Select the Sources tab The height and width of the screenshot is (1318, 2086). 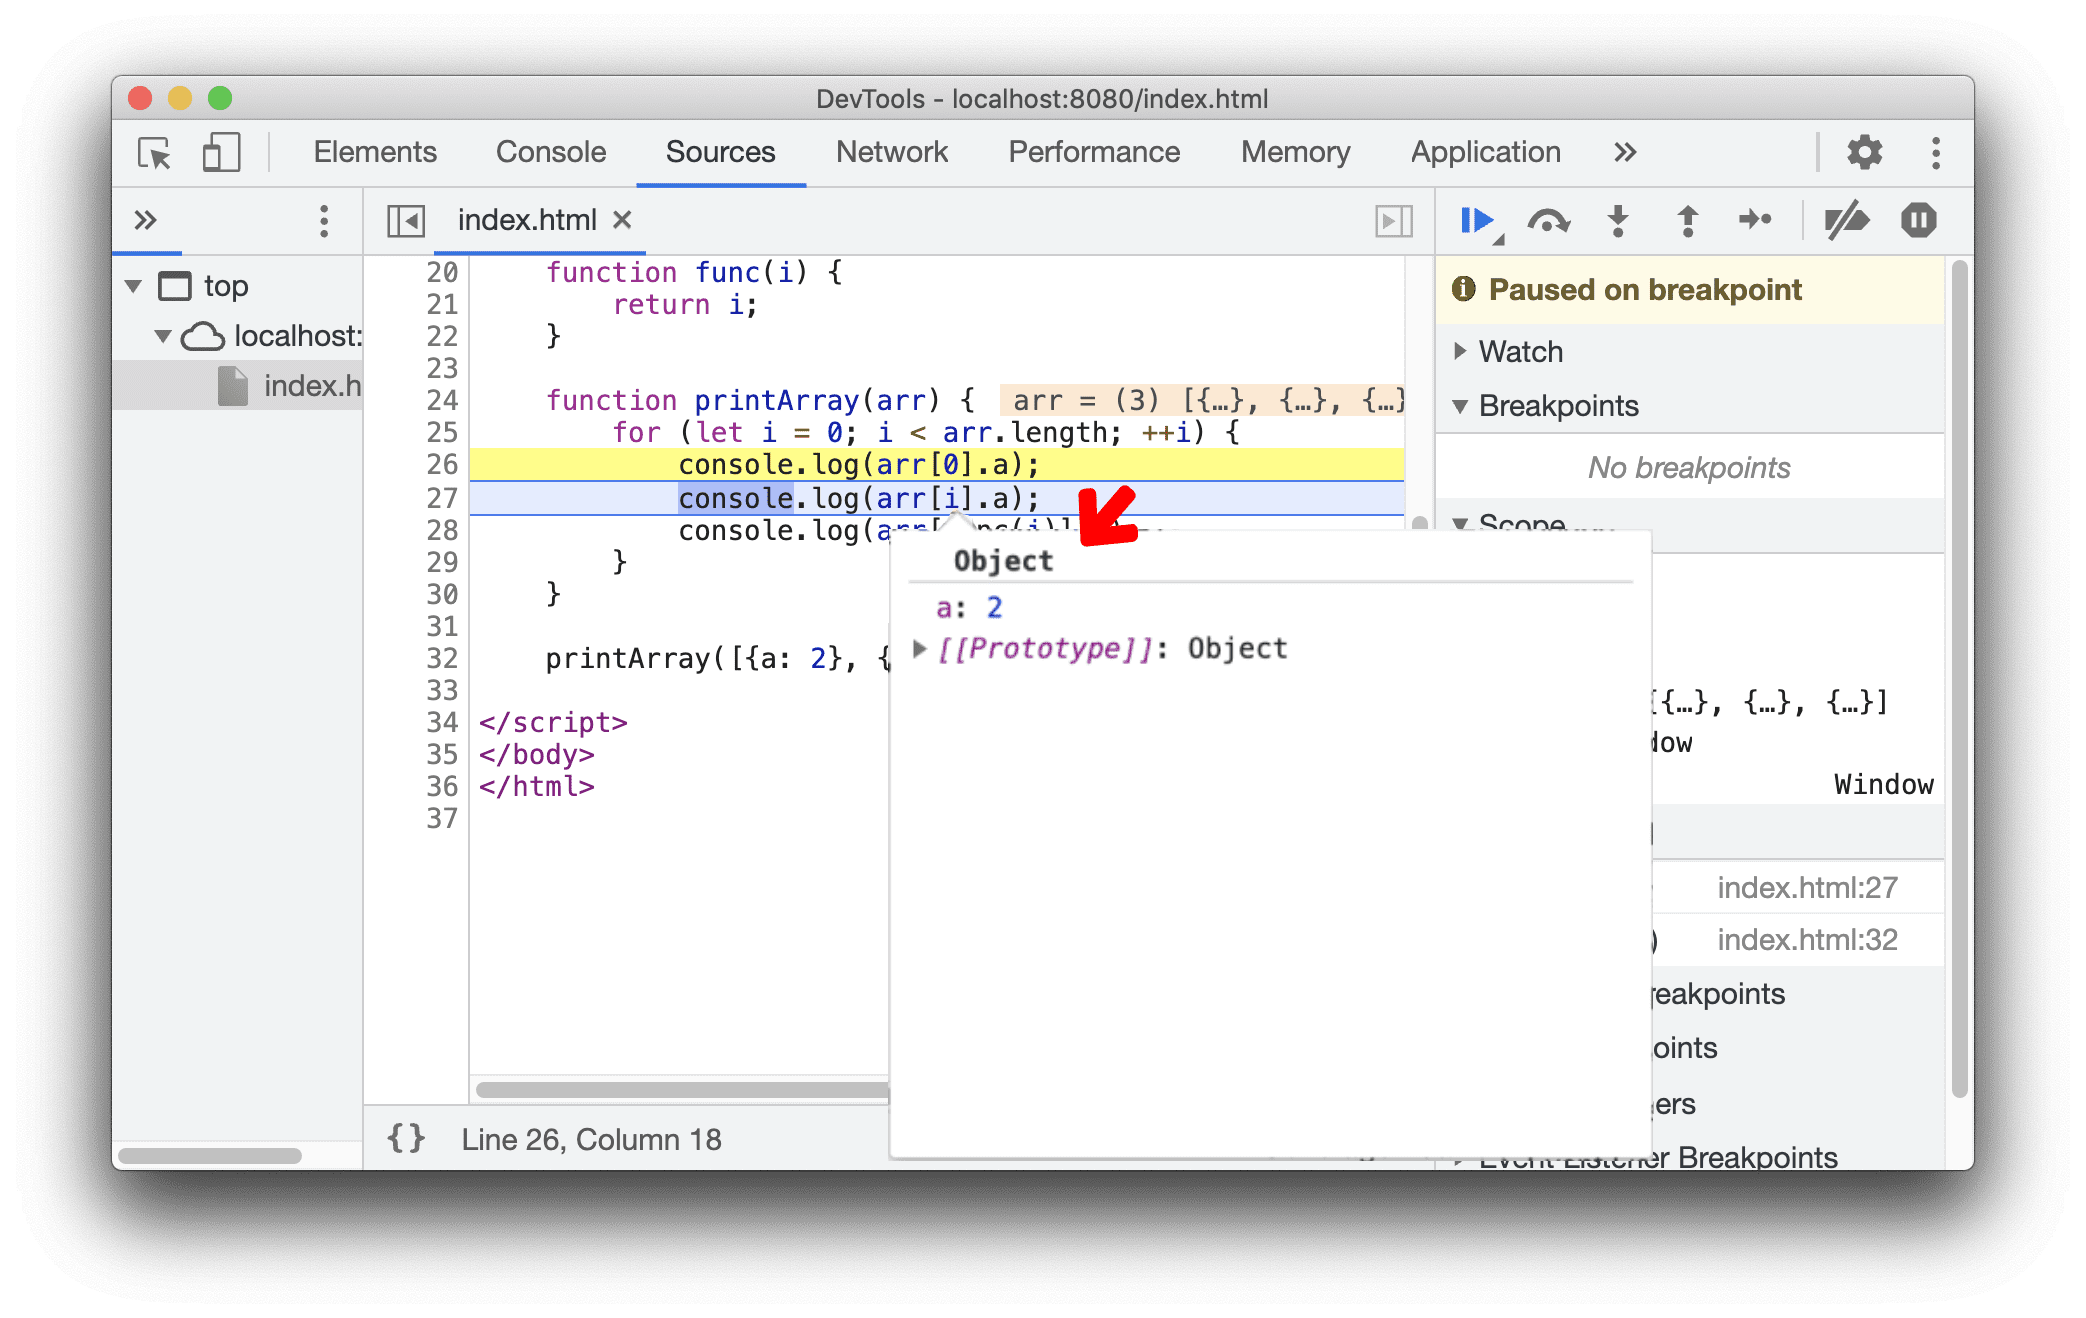click(720, 149)
